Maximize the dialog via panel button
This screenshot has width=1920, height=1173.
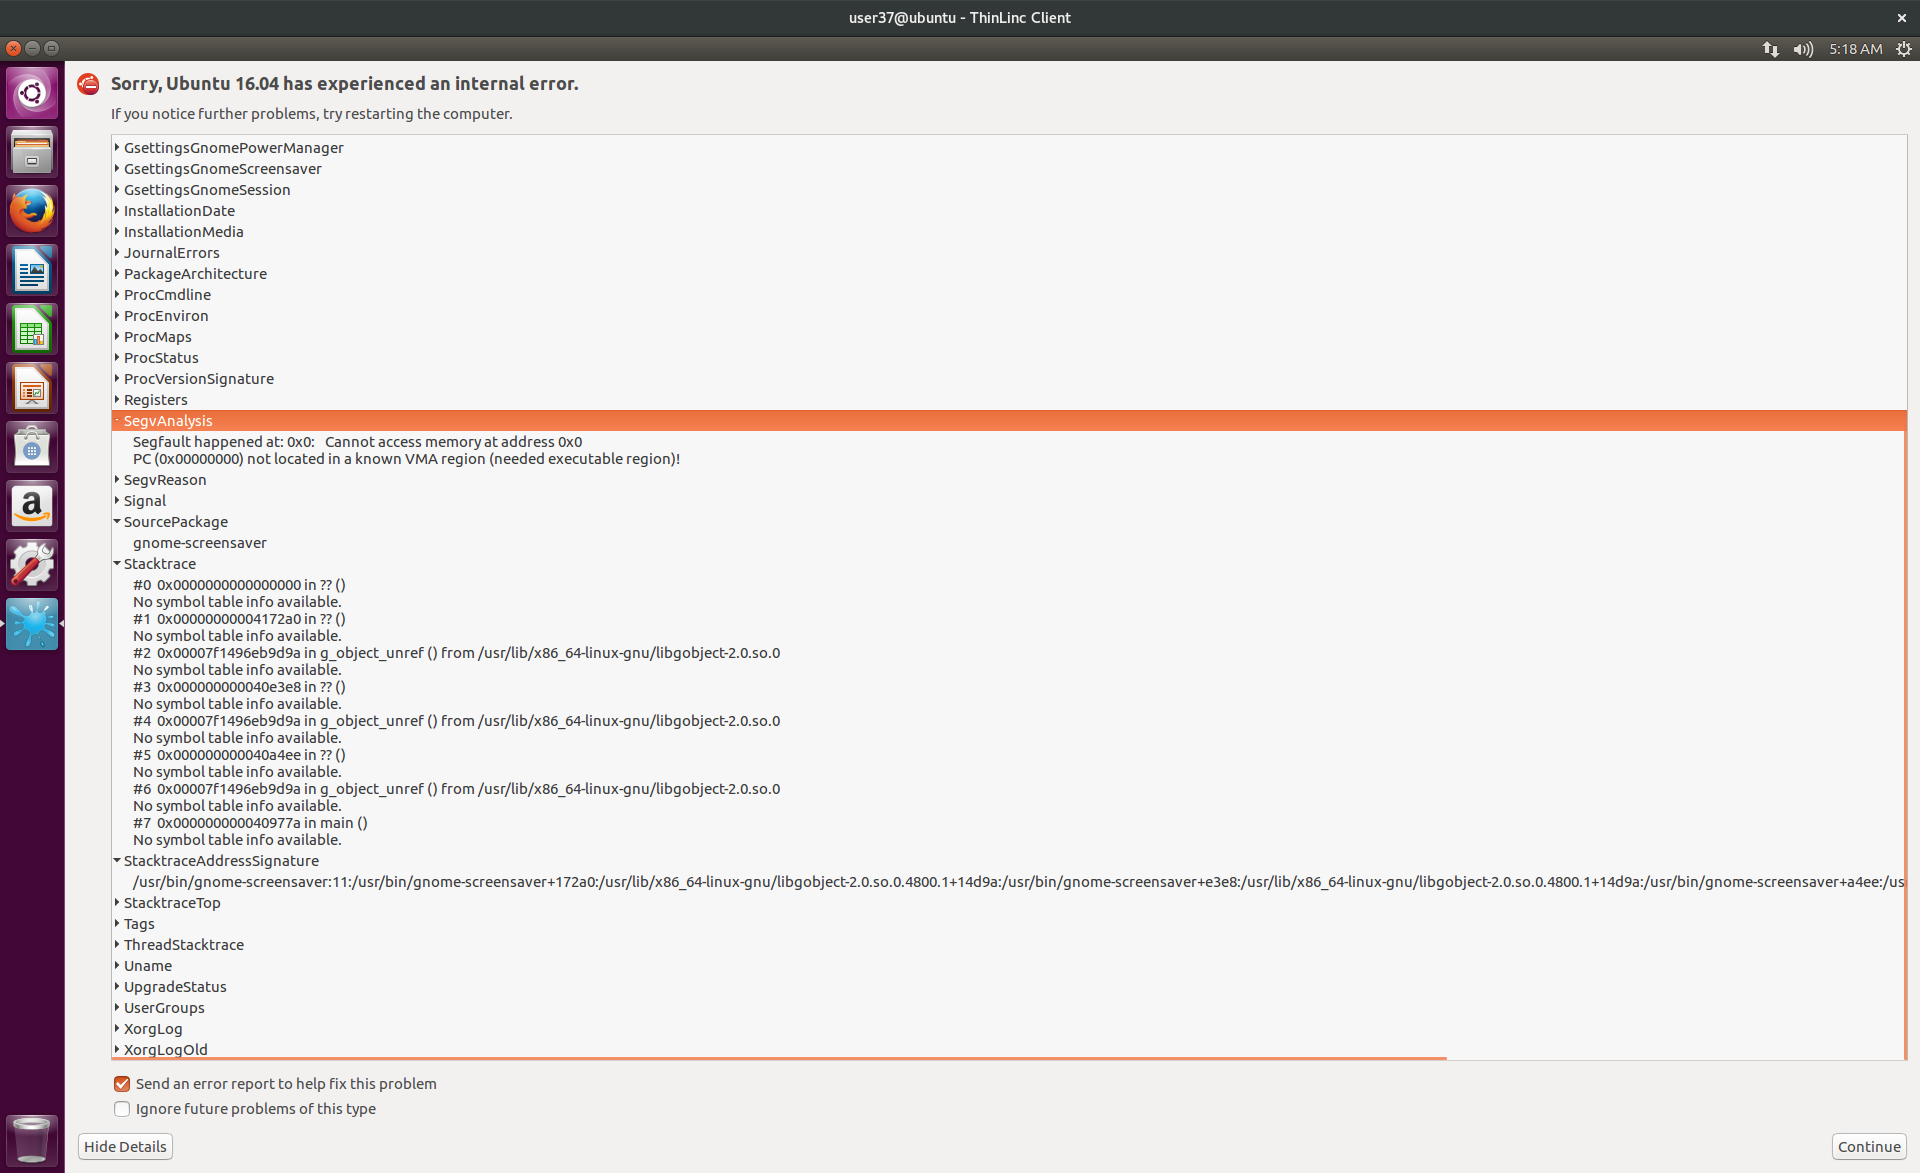pos(52,48)
